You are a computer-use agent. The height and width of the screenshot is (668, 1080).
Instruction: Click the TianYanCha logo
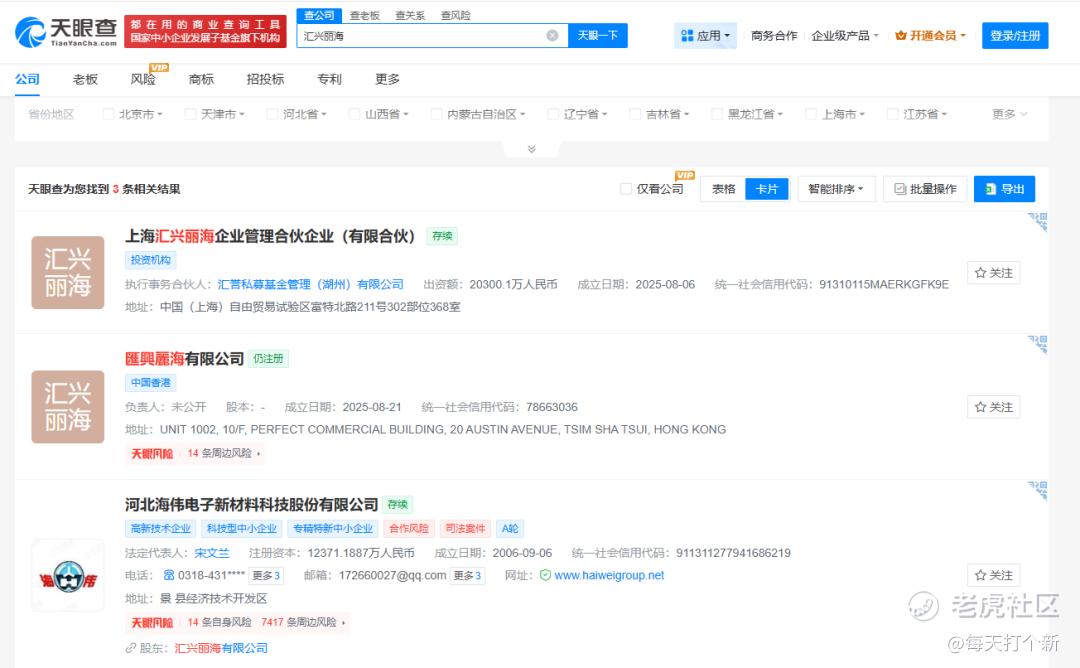[x=66, y=32]
